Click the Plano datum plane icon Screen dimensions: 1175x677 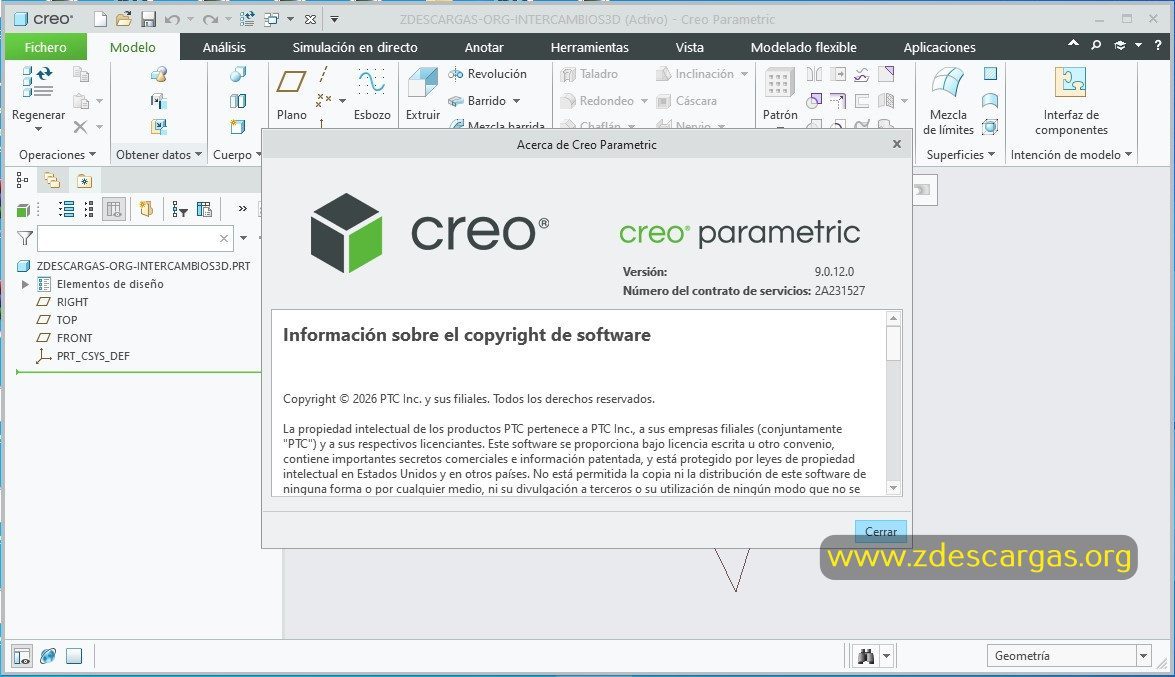pos(292,81)
